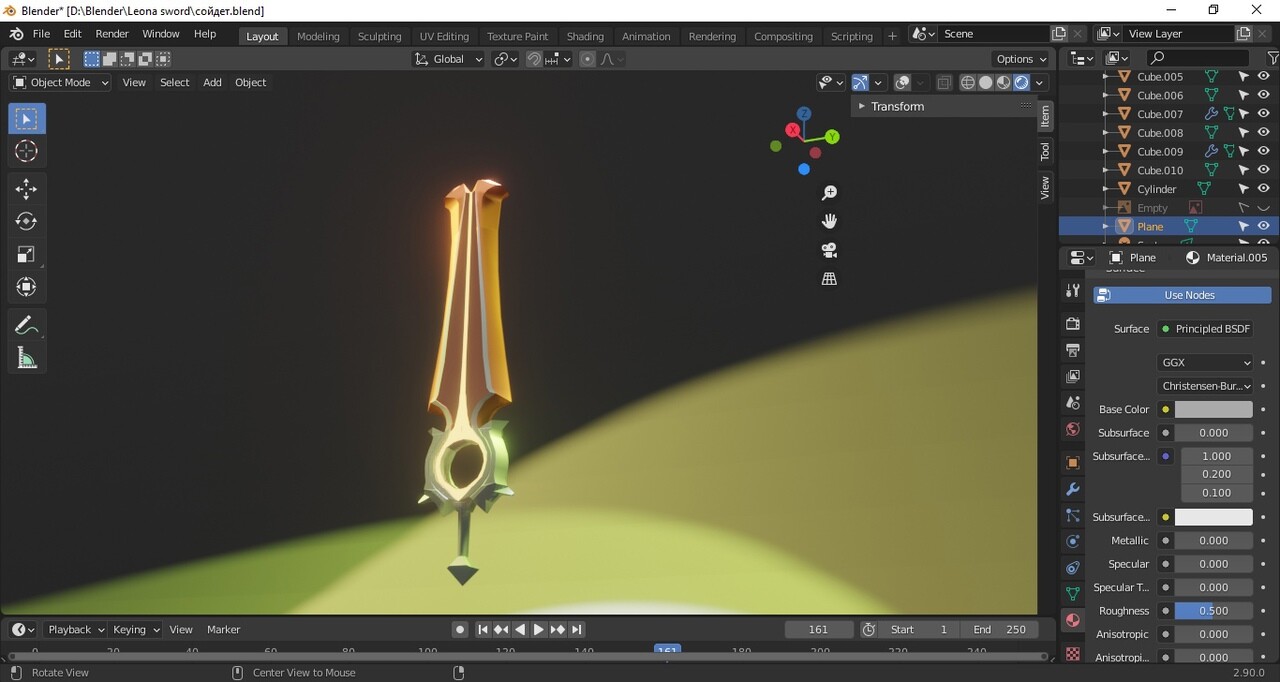Switch to orthographic/perspective grid icon
Viewport: 1280px width, 682px height.
point(829,279)
